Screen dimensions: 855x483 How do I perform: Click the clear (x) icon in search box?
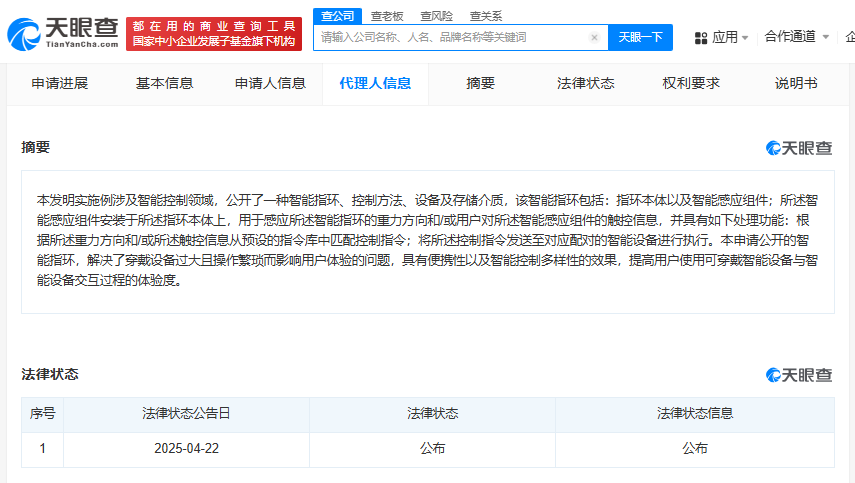(594, 38)
